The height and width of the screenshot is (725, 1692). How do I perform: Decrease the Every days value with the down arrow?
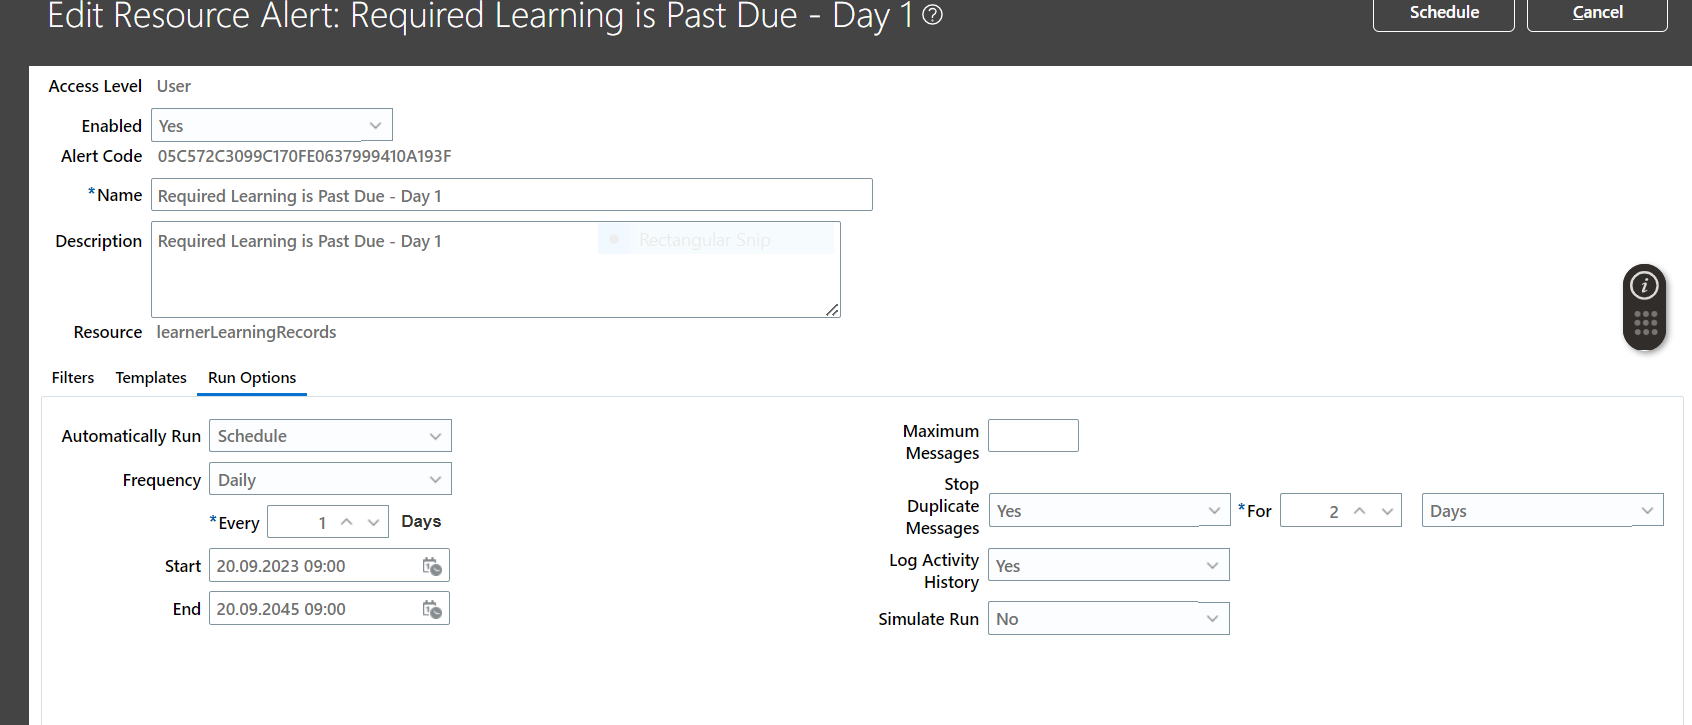click(x=374, y=522)
